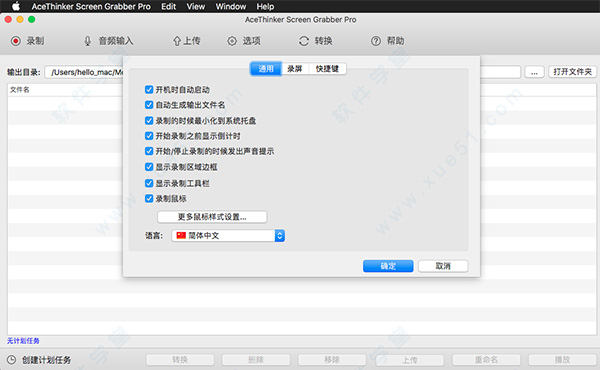
Task: Click the Convert (转换) circular arrows icon
Action: coord(304,41)
